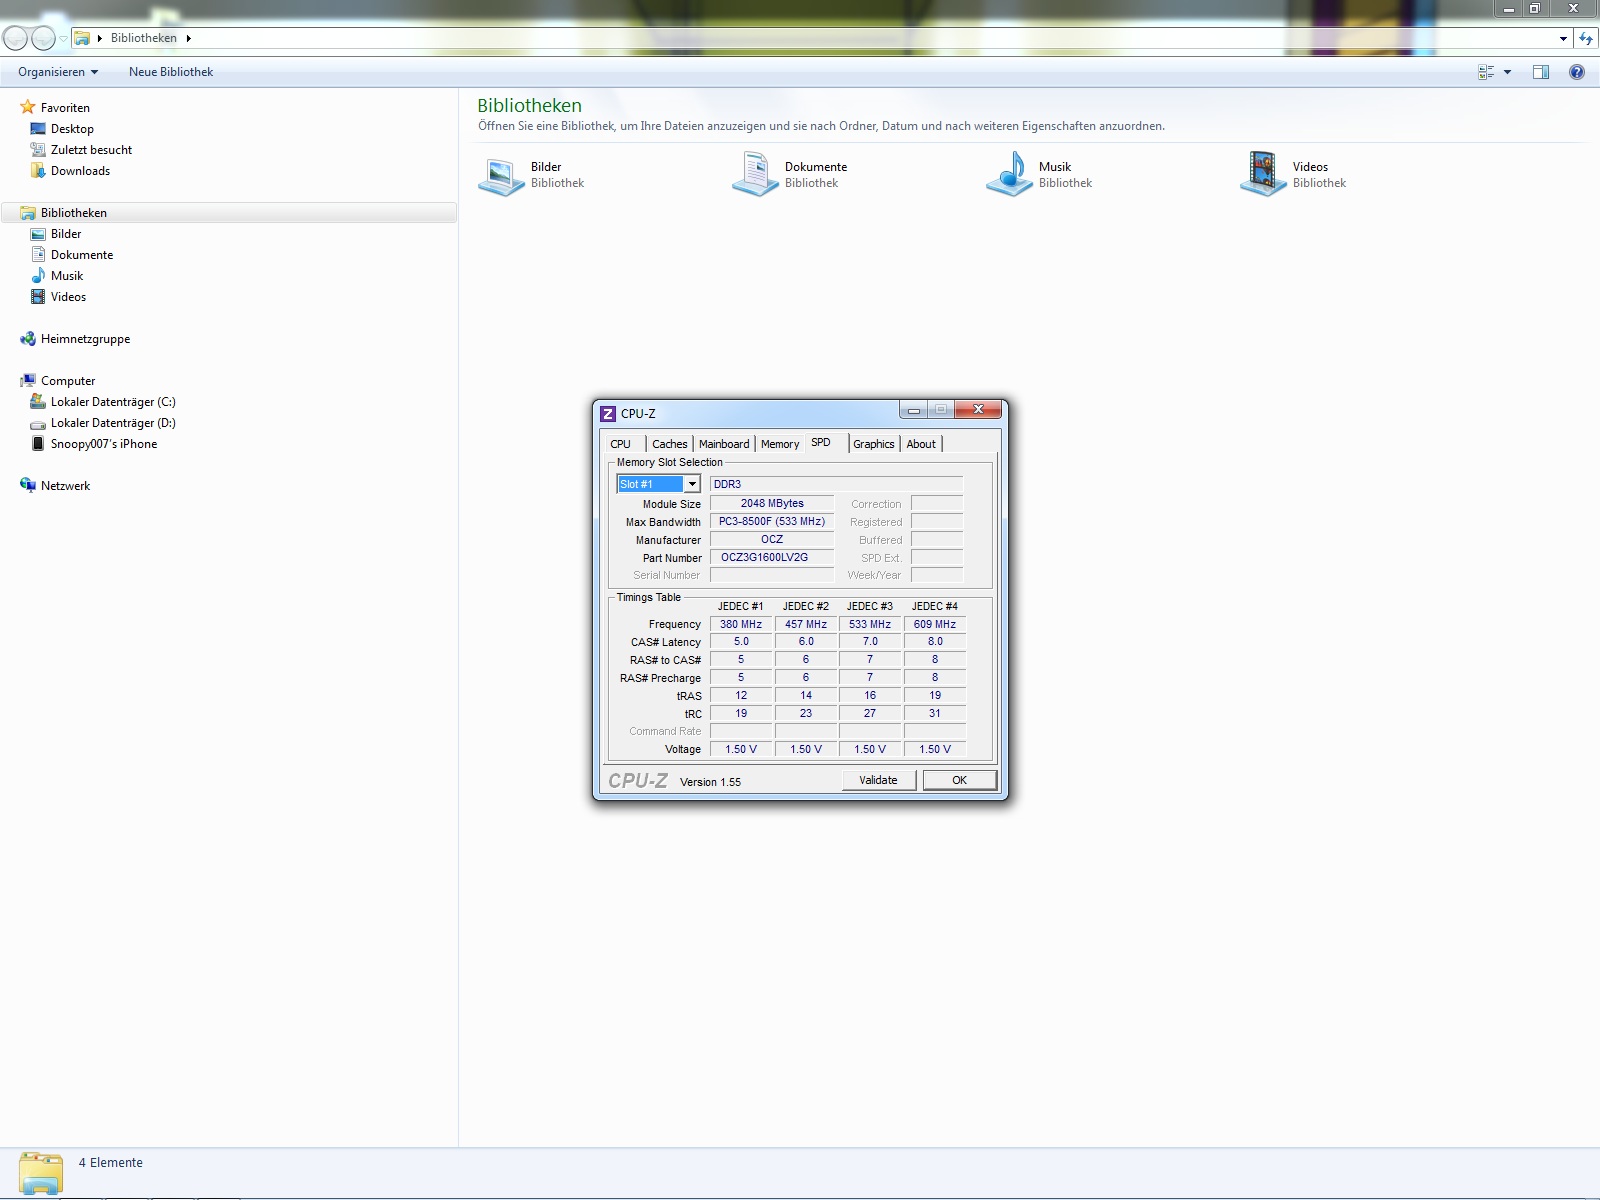Switch to the Mainboard tab
The height and width of the screenshot is (1200, 1600).
[x=724, y=444]
